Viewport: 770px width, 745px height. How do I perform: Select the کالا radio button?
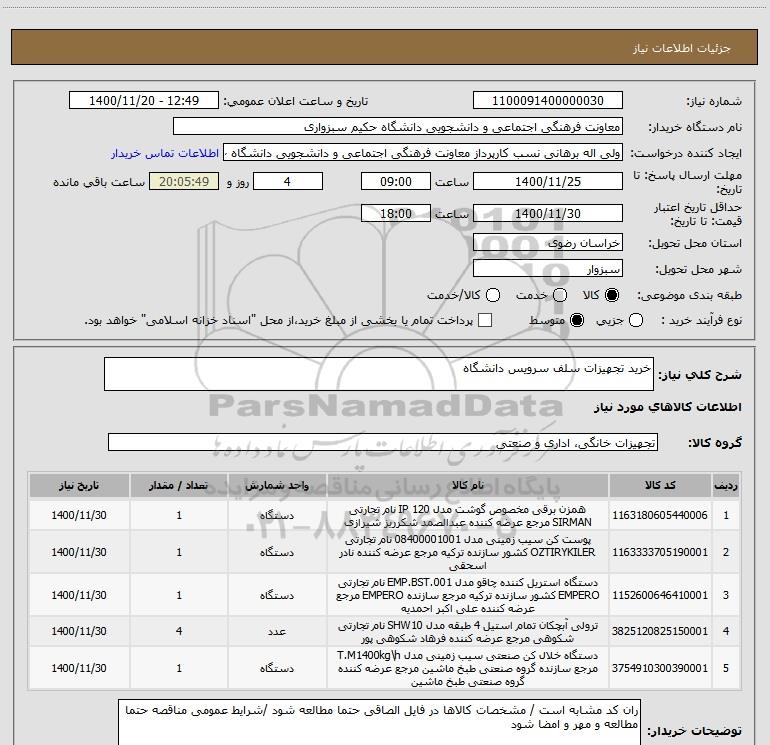(x=612, y=295)
